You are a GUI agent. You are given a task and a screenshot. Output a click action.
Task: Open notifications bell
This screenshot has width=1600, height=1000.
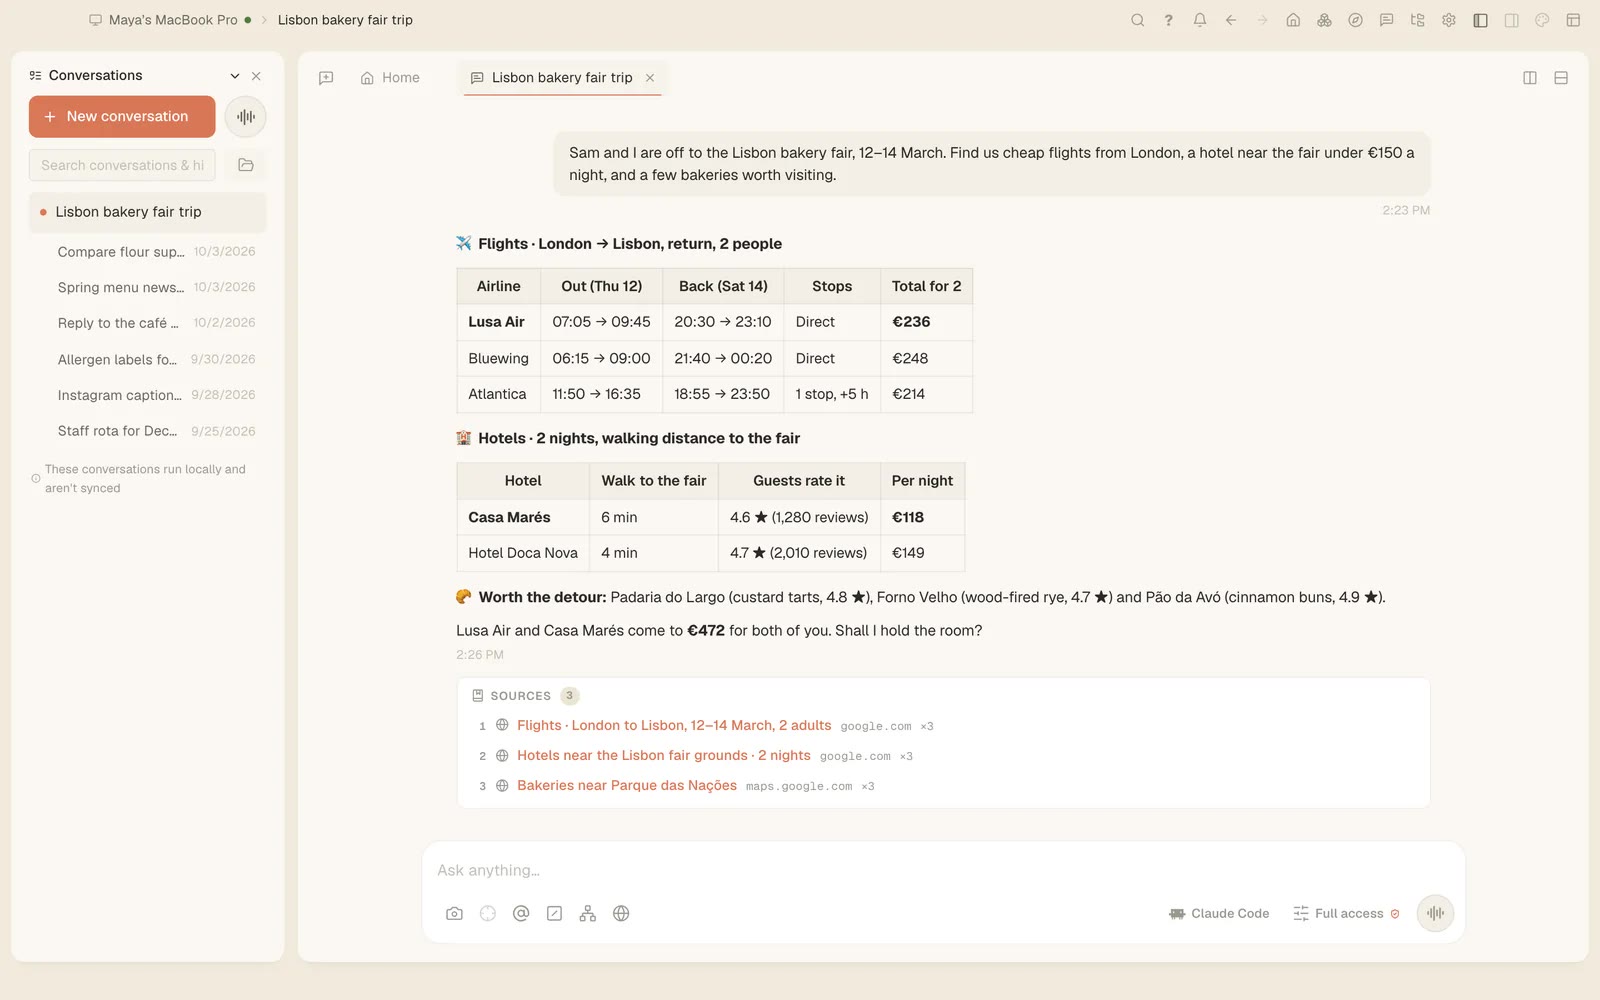[x=1200, y=20]
